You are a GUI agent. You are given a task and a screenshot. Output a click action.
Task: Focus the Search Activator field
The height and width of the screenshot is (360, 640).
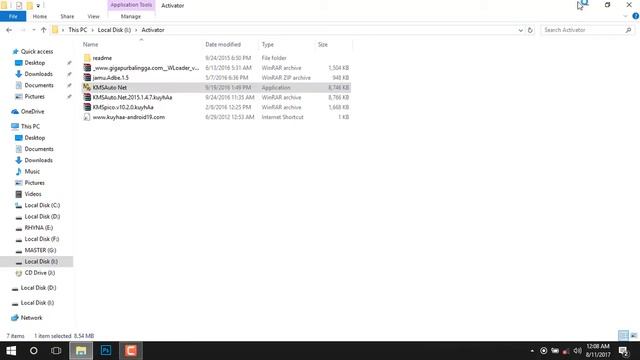tap(583, 30)
